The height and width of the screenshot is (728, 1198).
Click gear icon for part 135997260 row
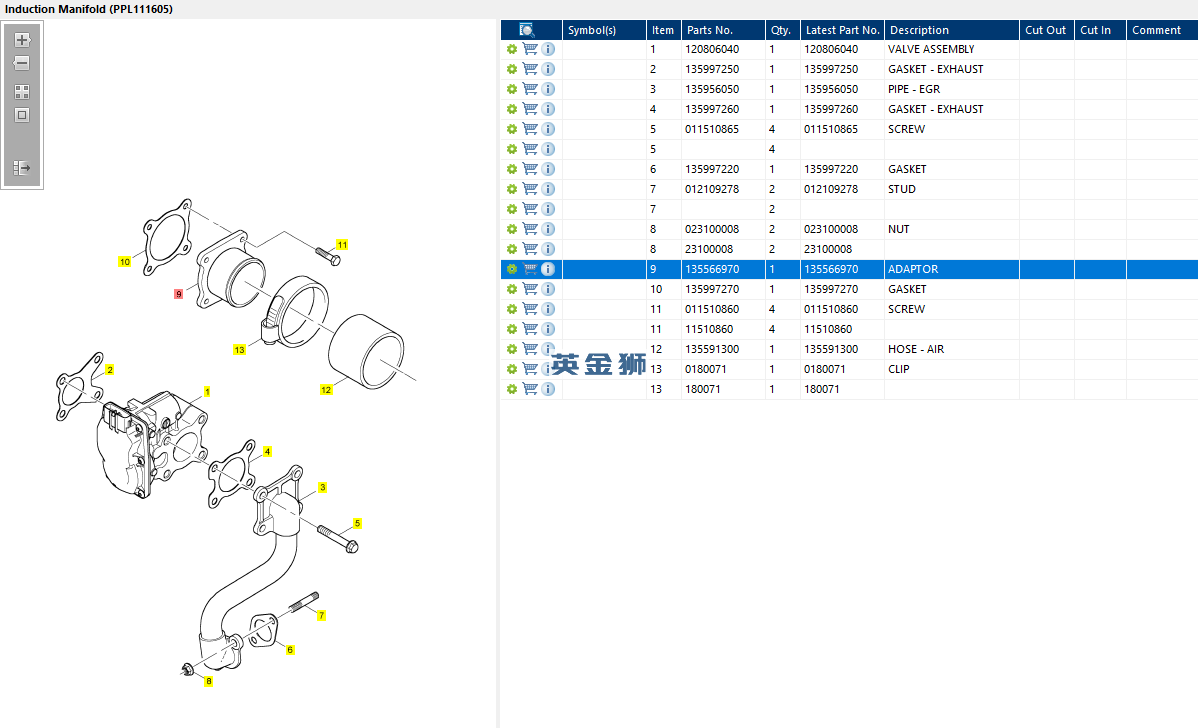[512, 109]
